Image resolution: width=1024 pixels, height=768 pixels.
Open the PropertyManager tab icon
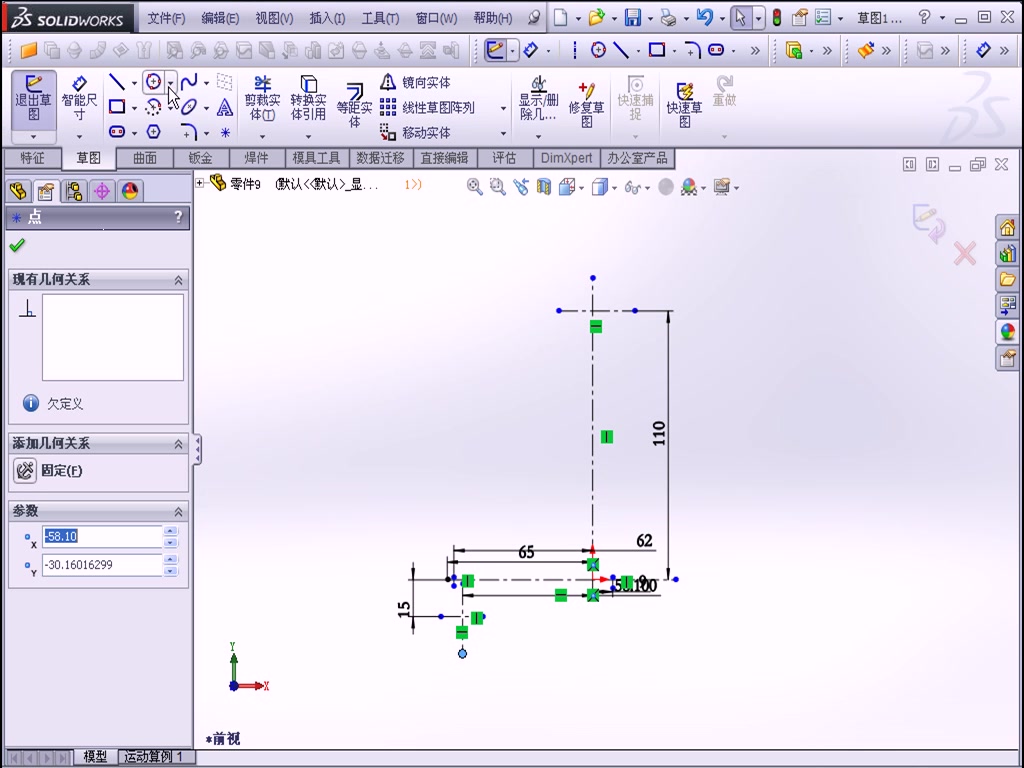[46, 191]
